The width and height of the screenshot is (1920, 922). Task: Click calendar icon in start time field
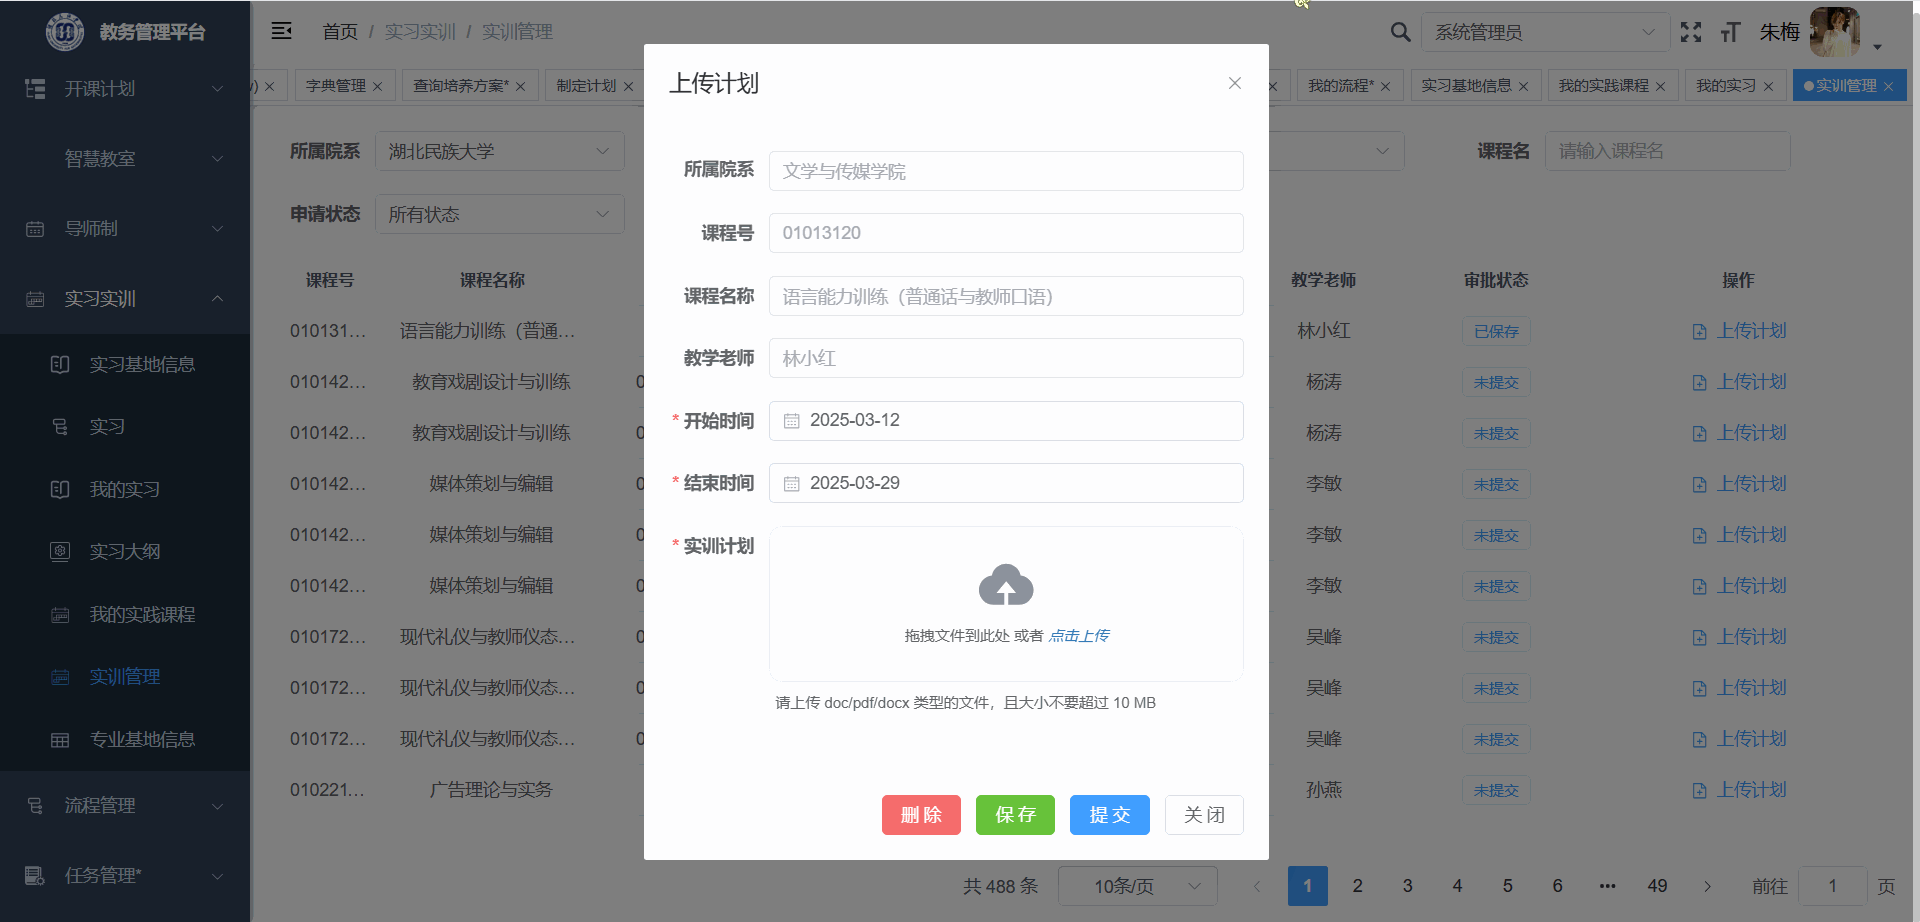791,421
